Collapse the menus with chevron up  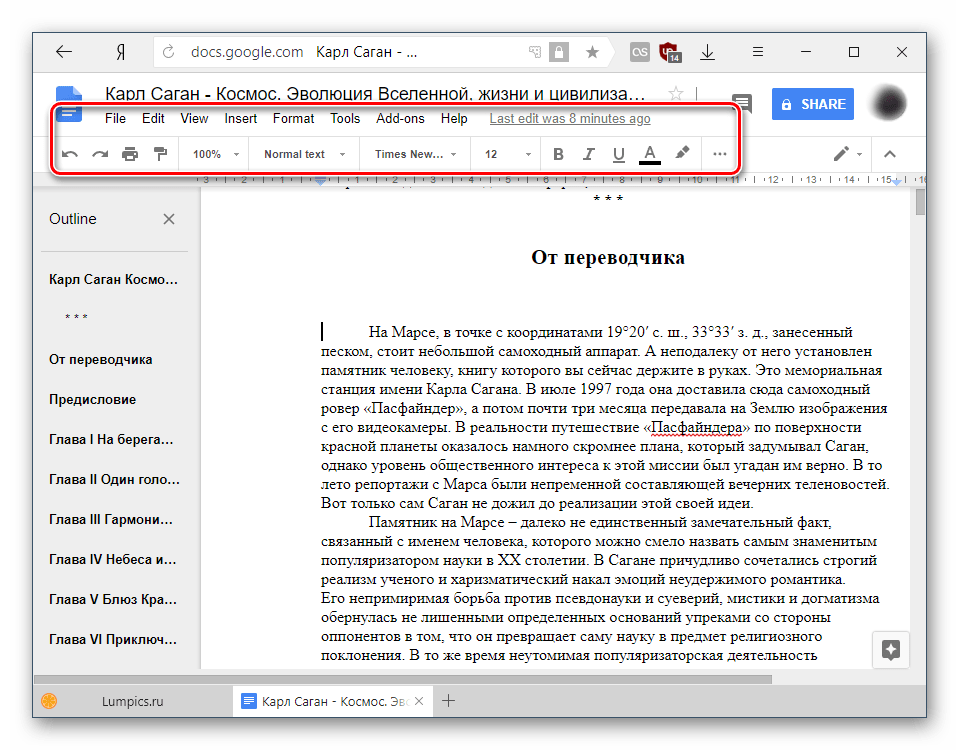click(x=890, y=154)
